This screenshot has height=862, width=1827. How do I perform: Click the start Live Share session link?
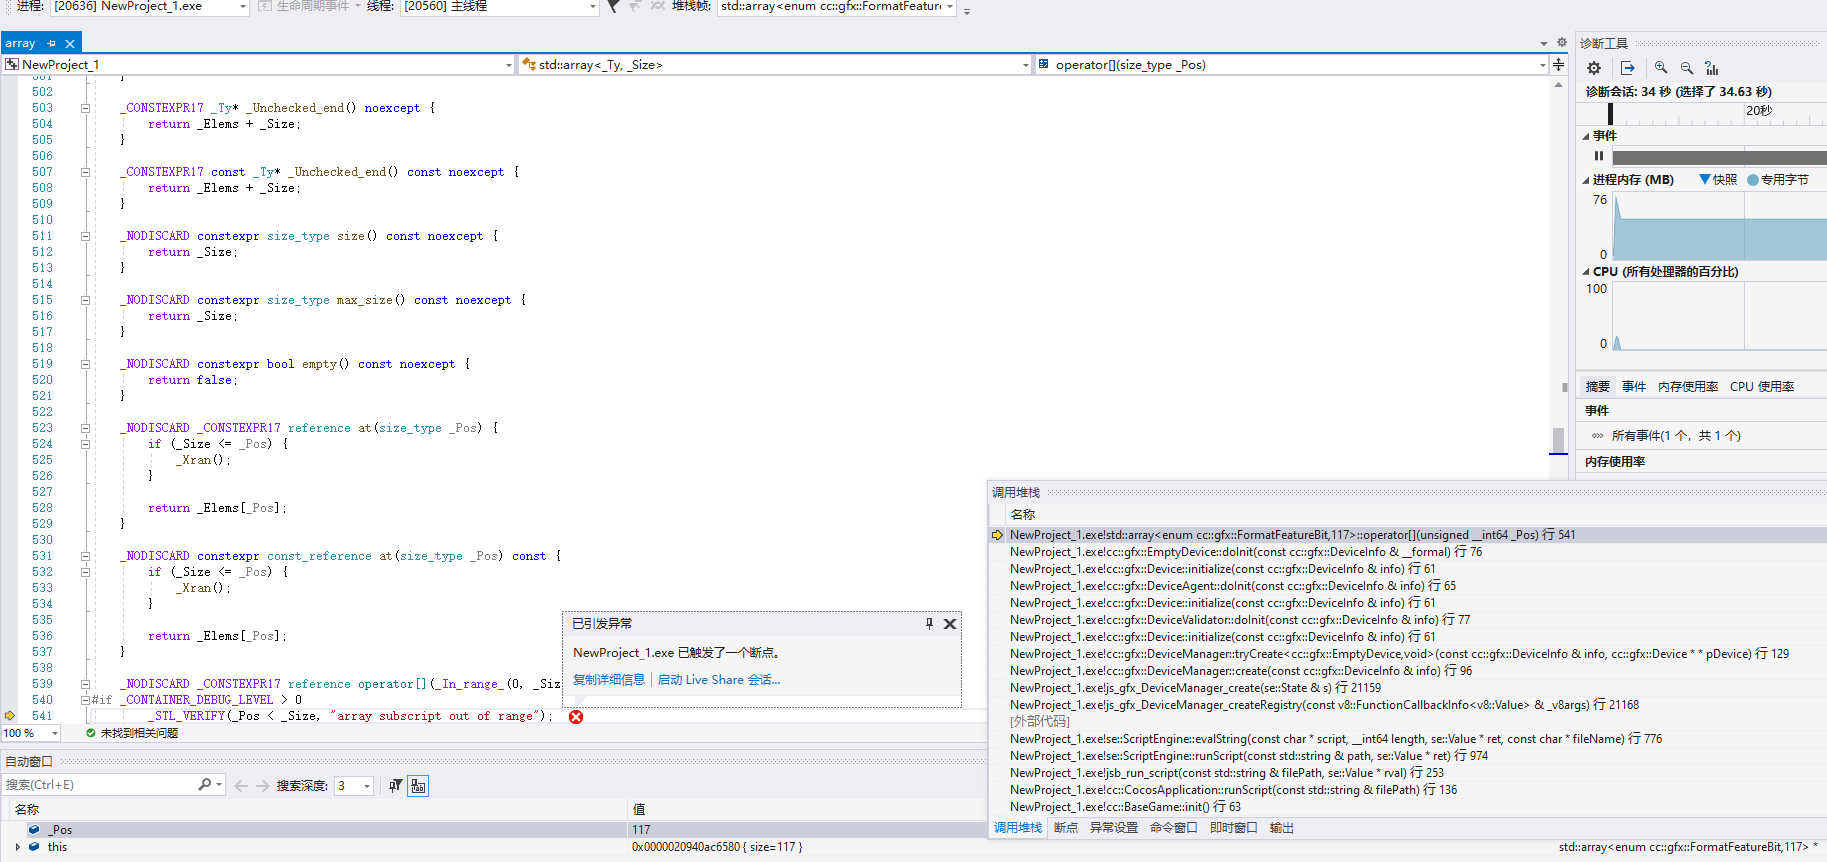pyautogui.click(x=719, y=680)
